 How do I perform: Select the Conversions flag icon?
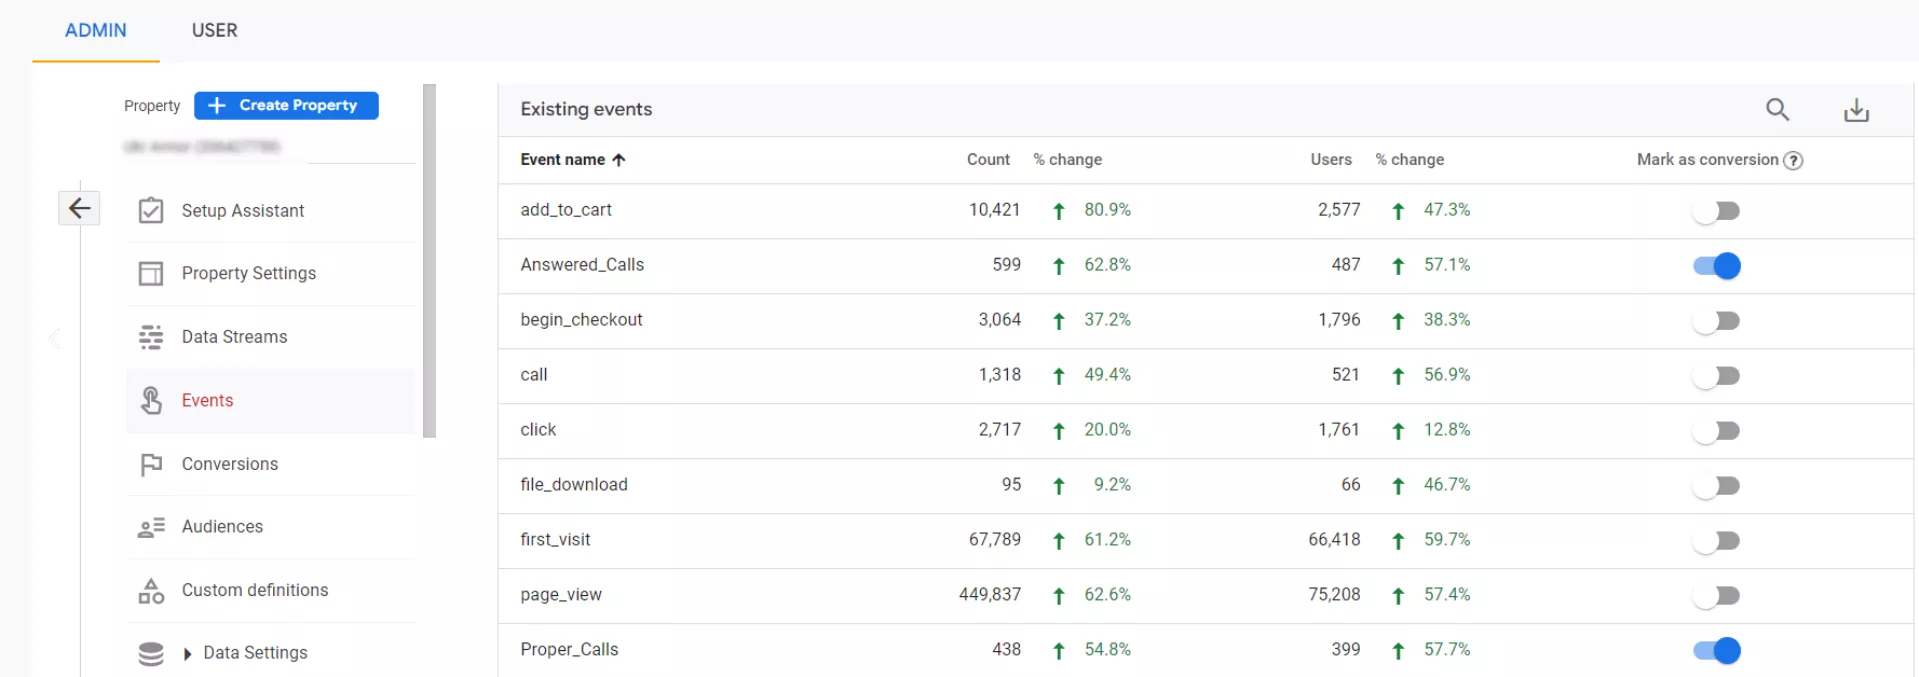151,464
